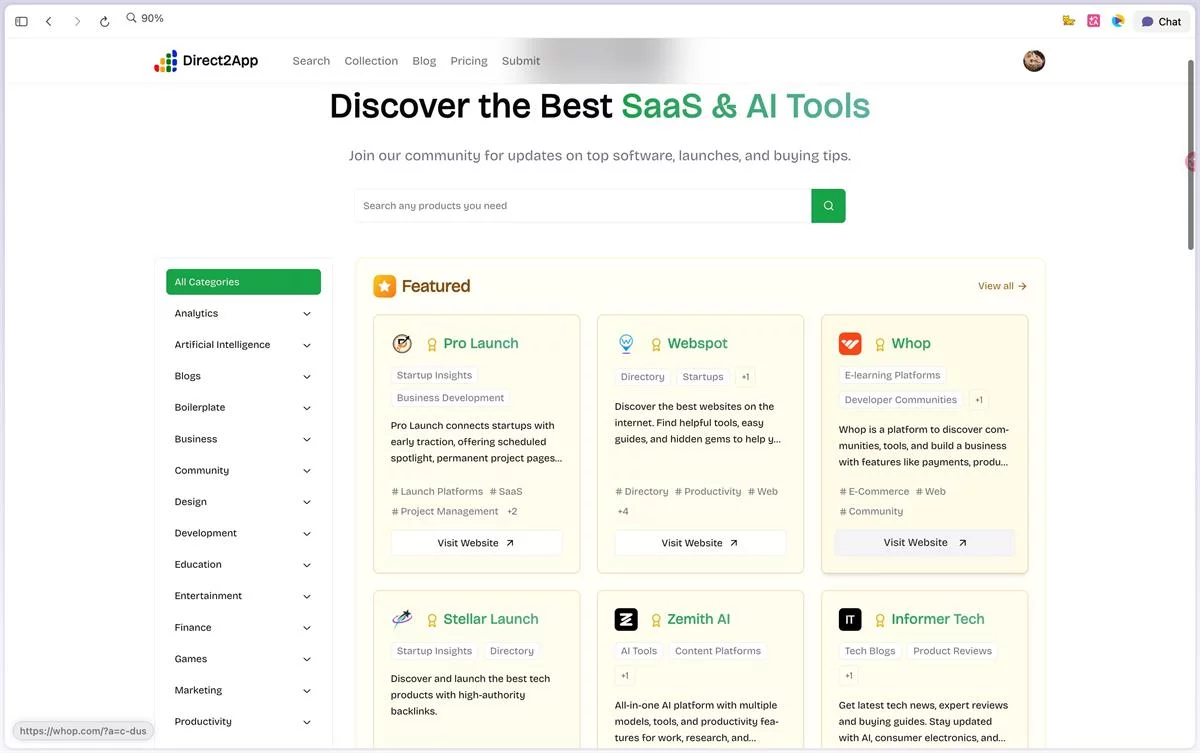
Task: Open the Chat panel button
Action: click(1161, 21)
